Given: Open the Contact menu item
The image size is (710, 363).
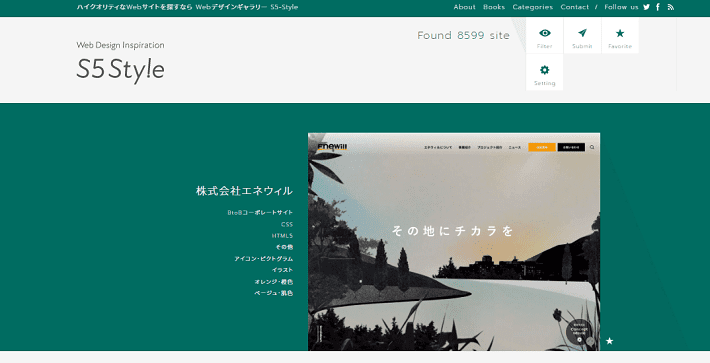Looking at the screenshot, I should click(575, 7).
